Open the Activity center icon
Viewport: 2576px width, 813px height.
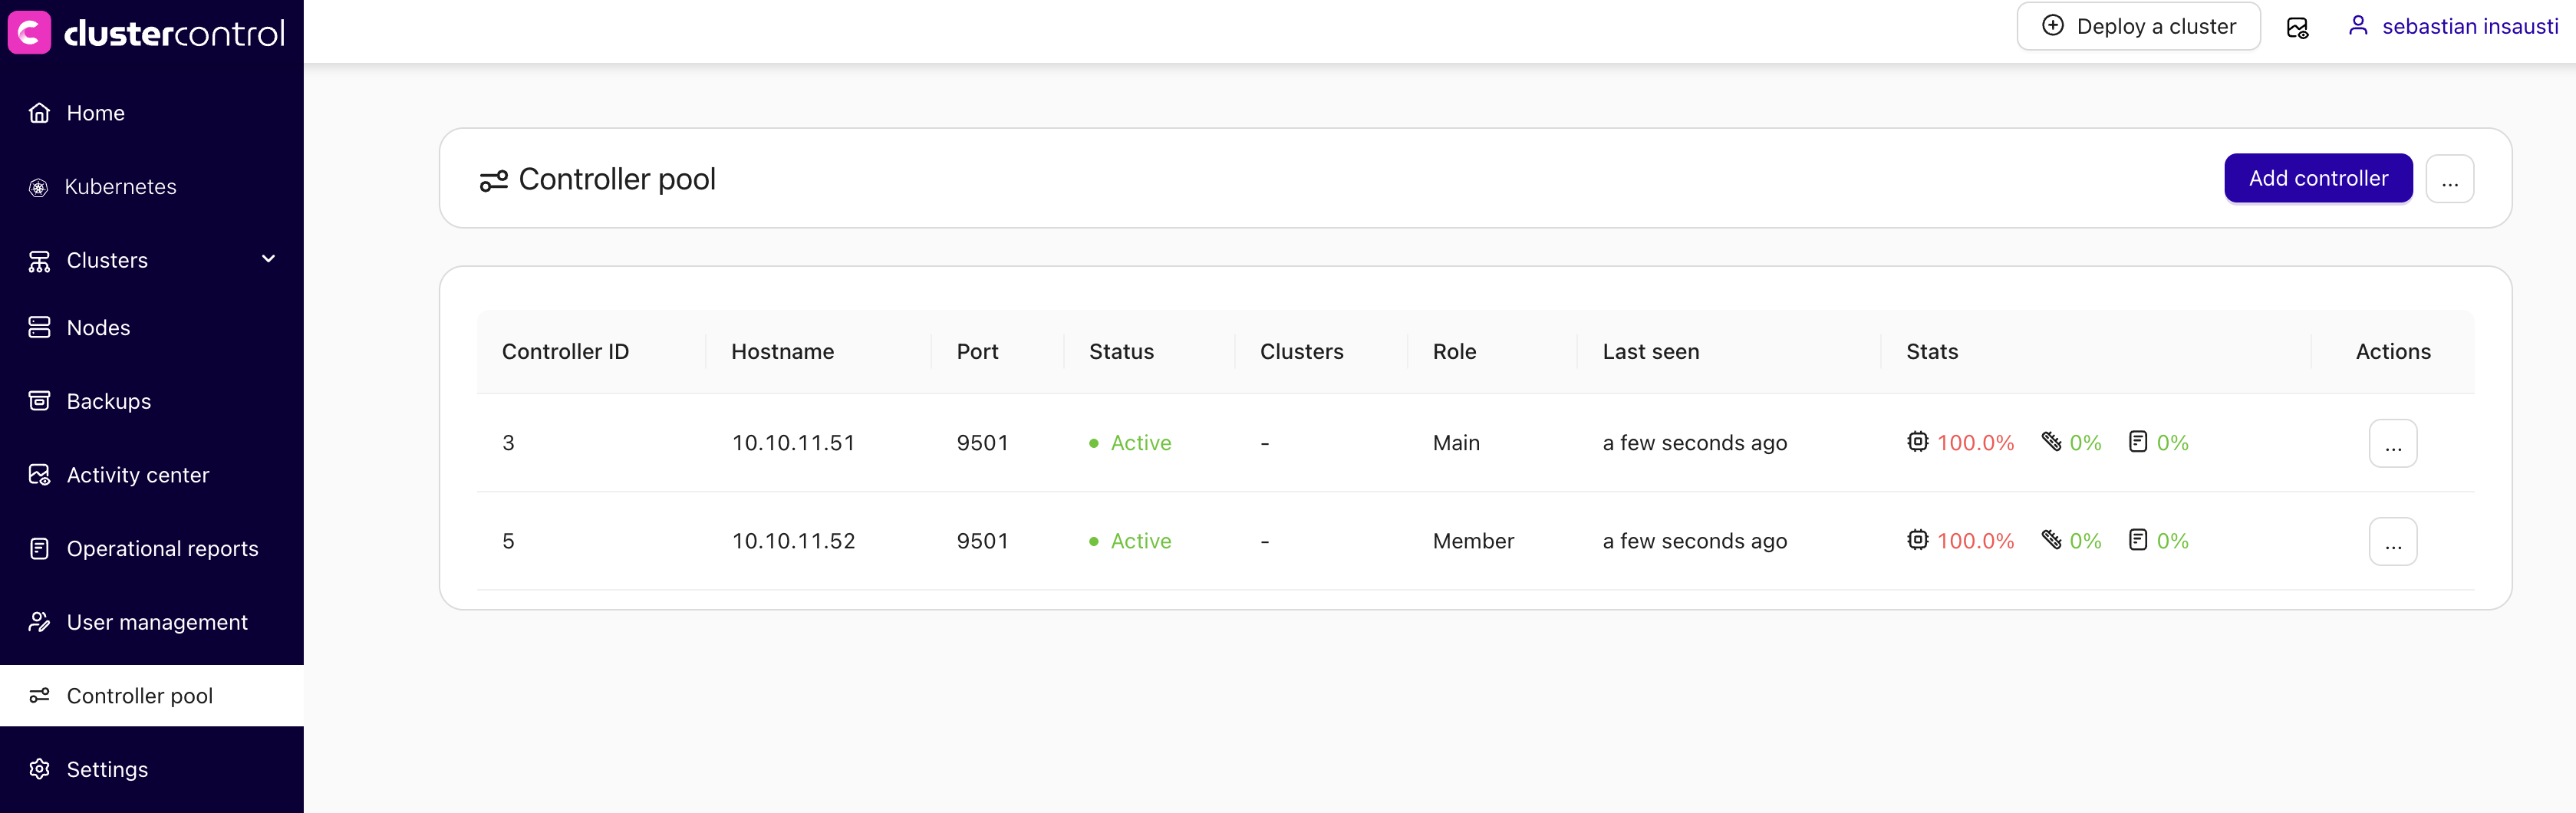coord(39,475)
